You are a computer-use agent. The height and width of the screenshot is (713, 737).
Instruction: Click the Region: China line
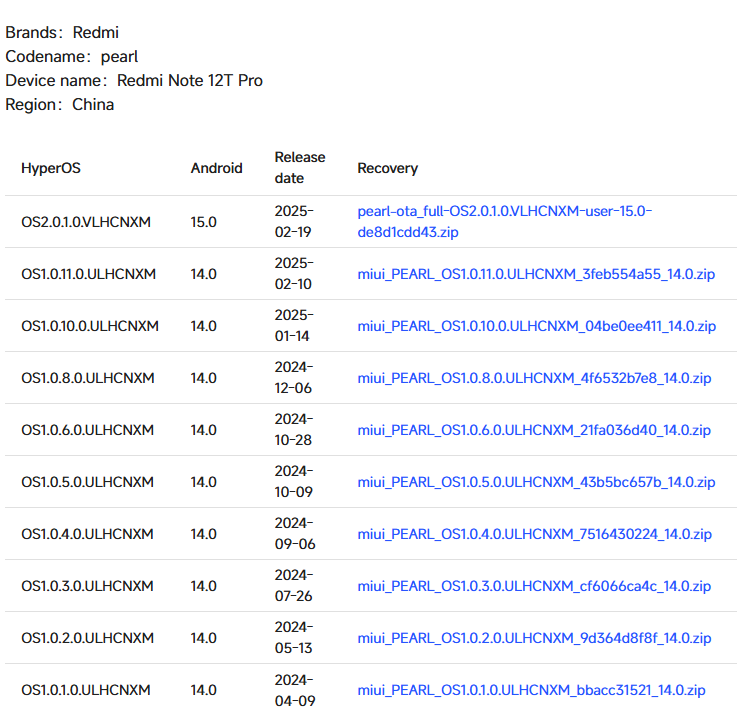point(60,104)
